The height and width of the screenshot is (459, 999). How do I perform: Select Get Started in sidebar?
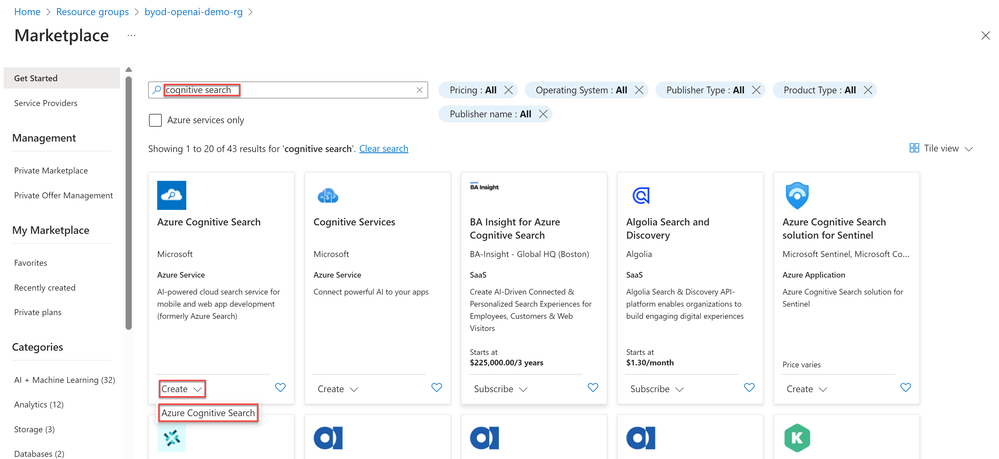[61, 78]
